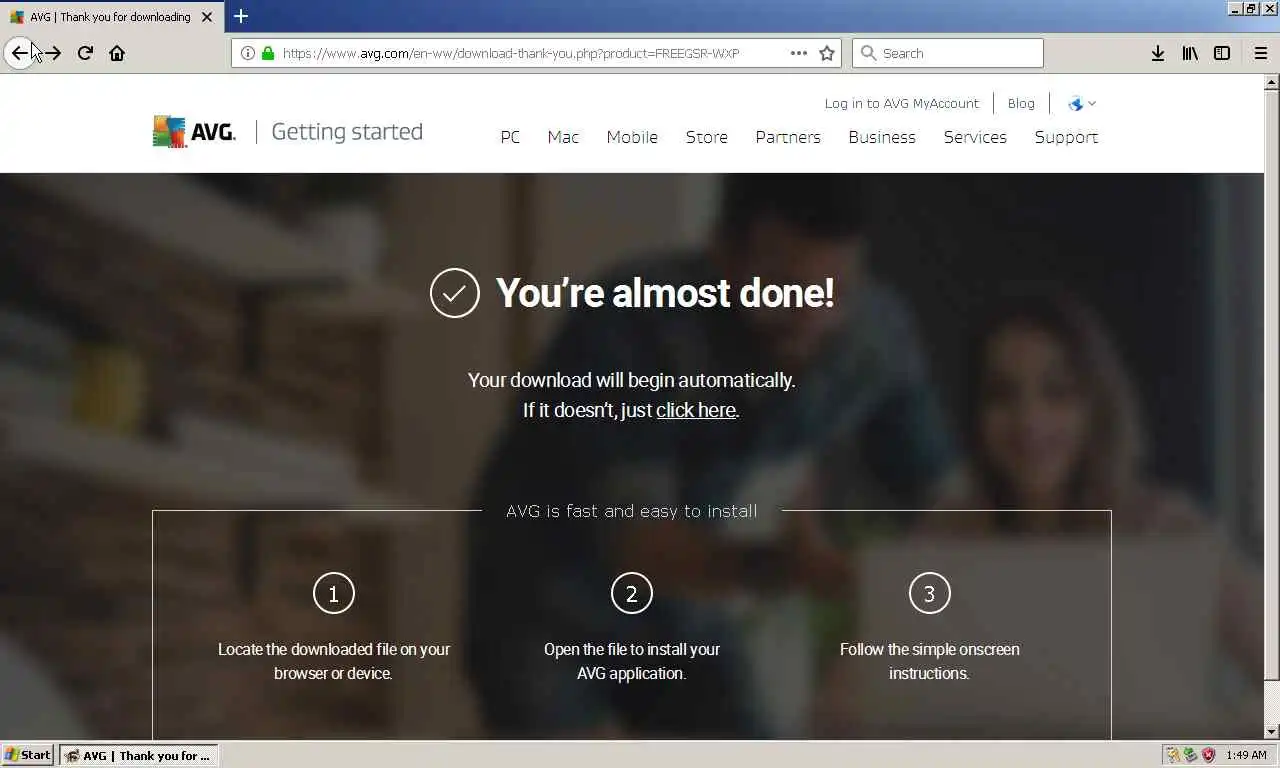Screen dimensions: 1280x768
Task: Click the green tray icon in the middle
Action: click(1191, 755)
